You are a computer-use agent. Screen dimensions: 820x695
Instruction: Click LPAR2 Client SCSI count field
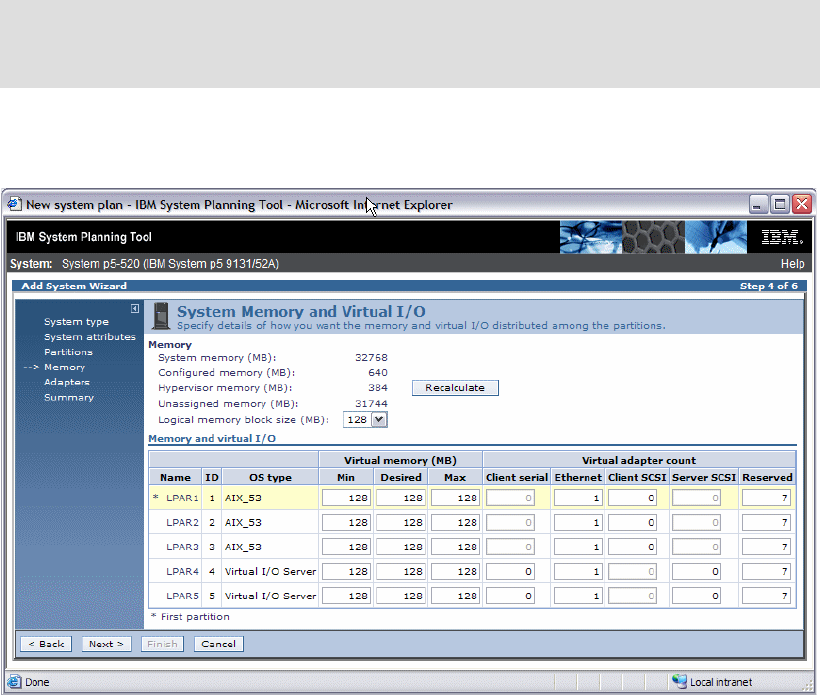tap(632, 522)
